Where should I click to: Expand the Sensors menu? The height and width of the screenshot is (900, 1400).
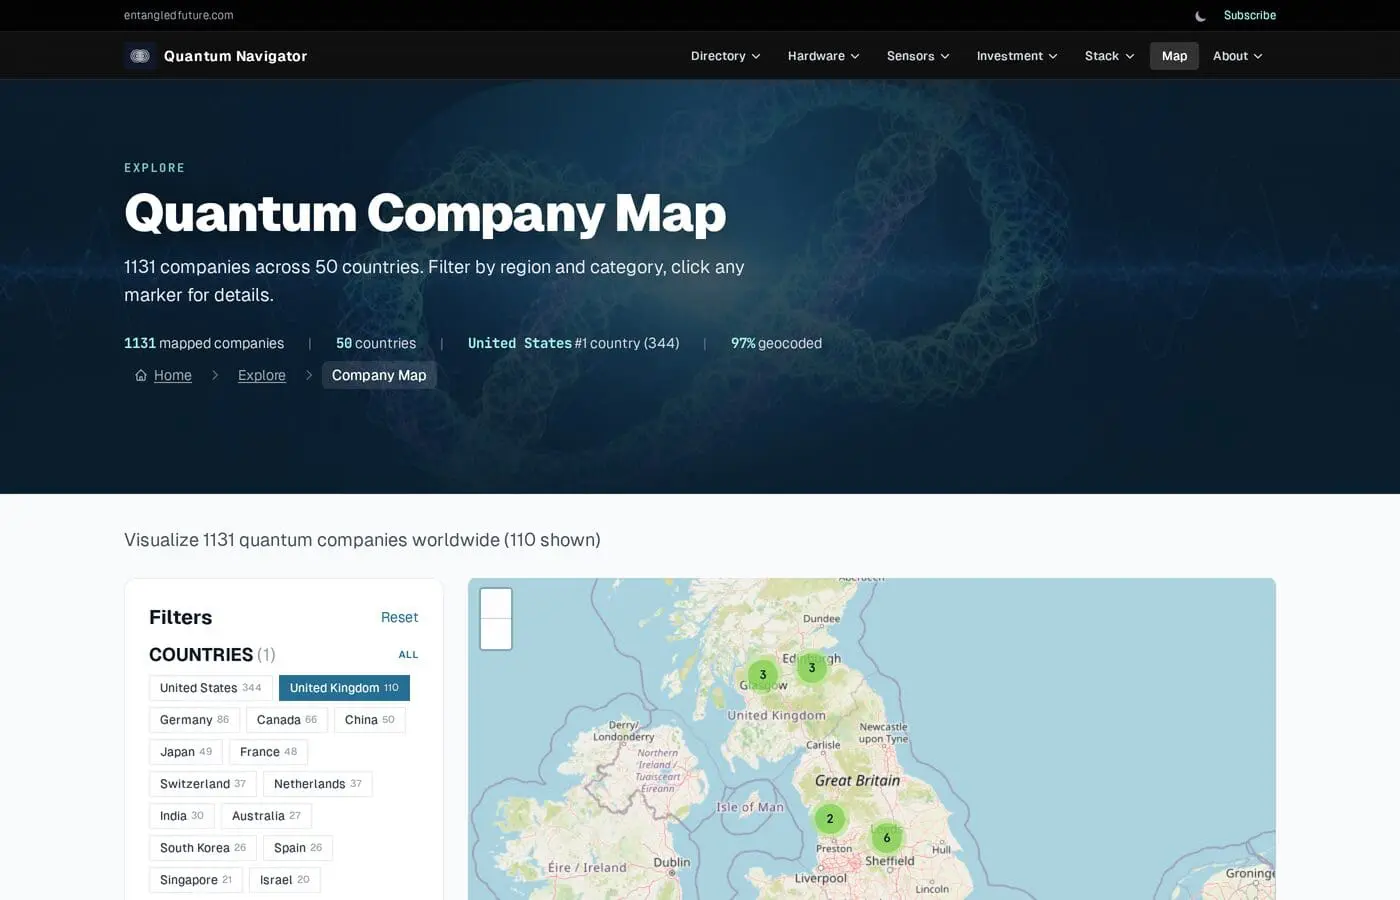click(918, 56)
